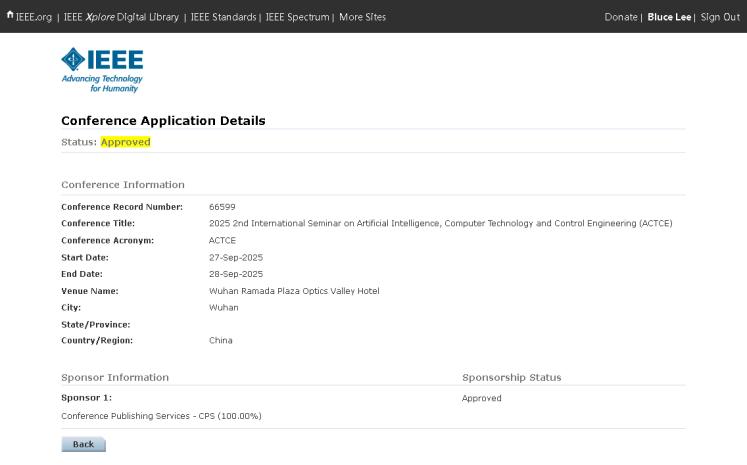Click Conference Publishing Services sponsor entry
The image size is (747, 465).
coord(161,415)
